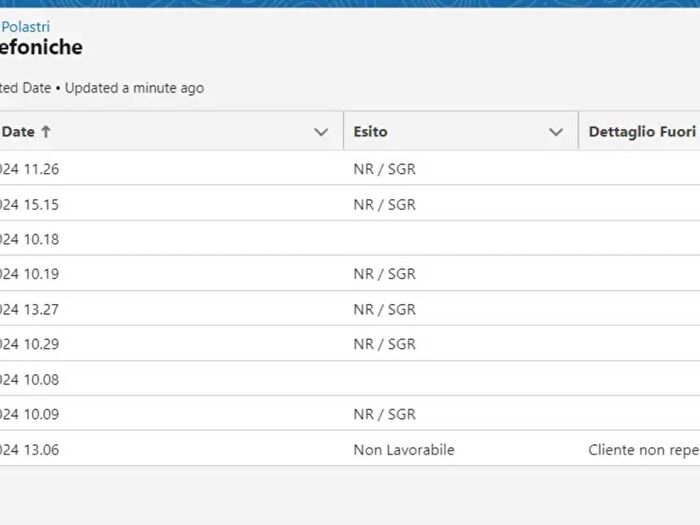Select date cell ending 10.29
Viewport: 700px width, 525px height.
[x=29, y=344]
